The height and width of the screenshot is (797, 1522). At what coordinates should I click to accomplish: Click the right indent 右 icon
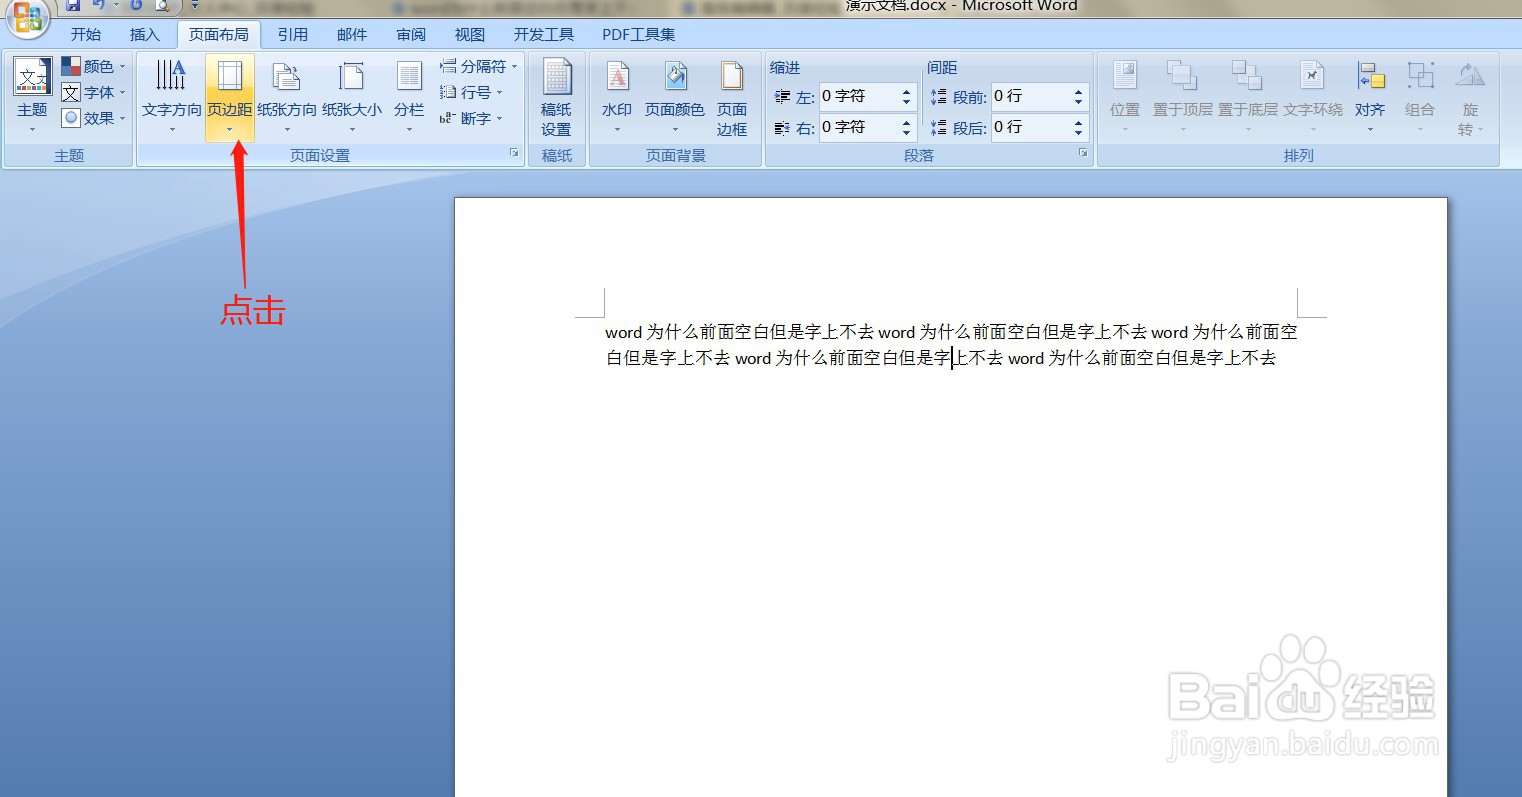click(x=783, y=128)
